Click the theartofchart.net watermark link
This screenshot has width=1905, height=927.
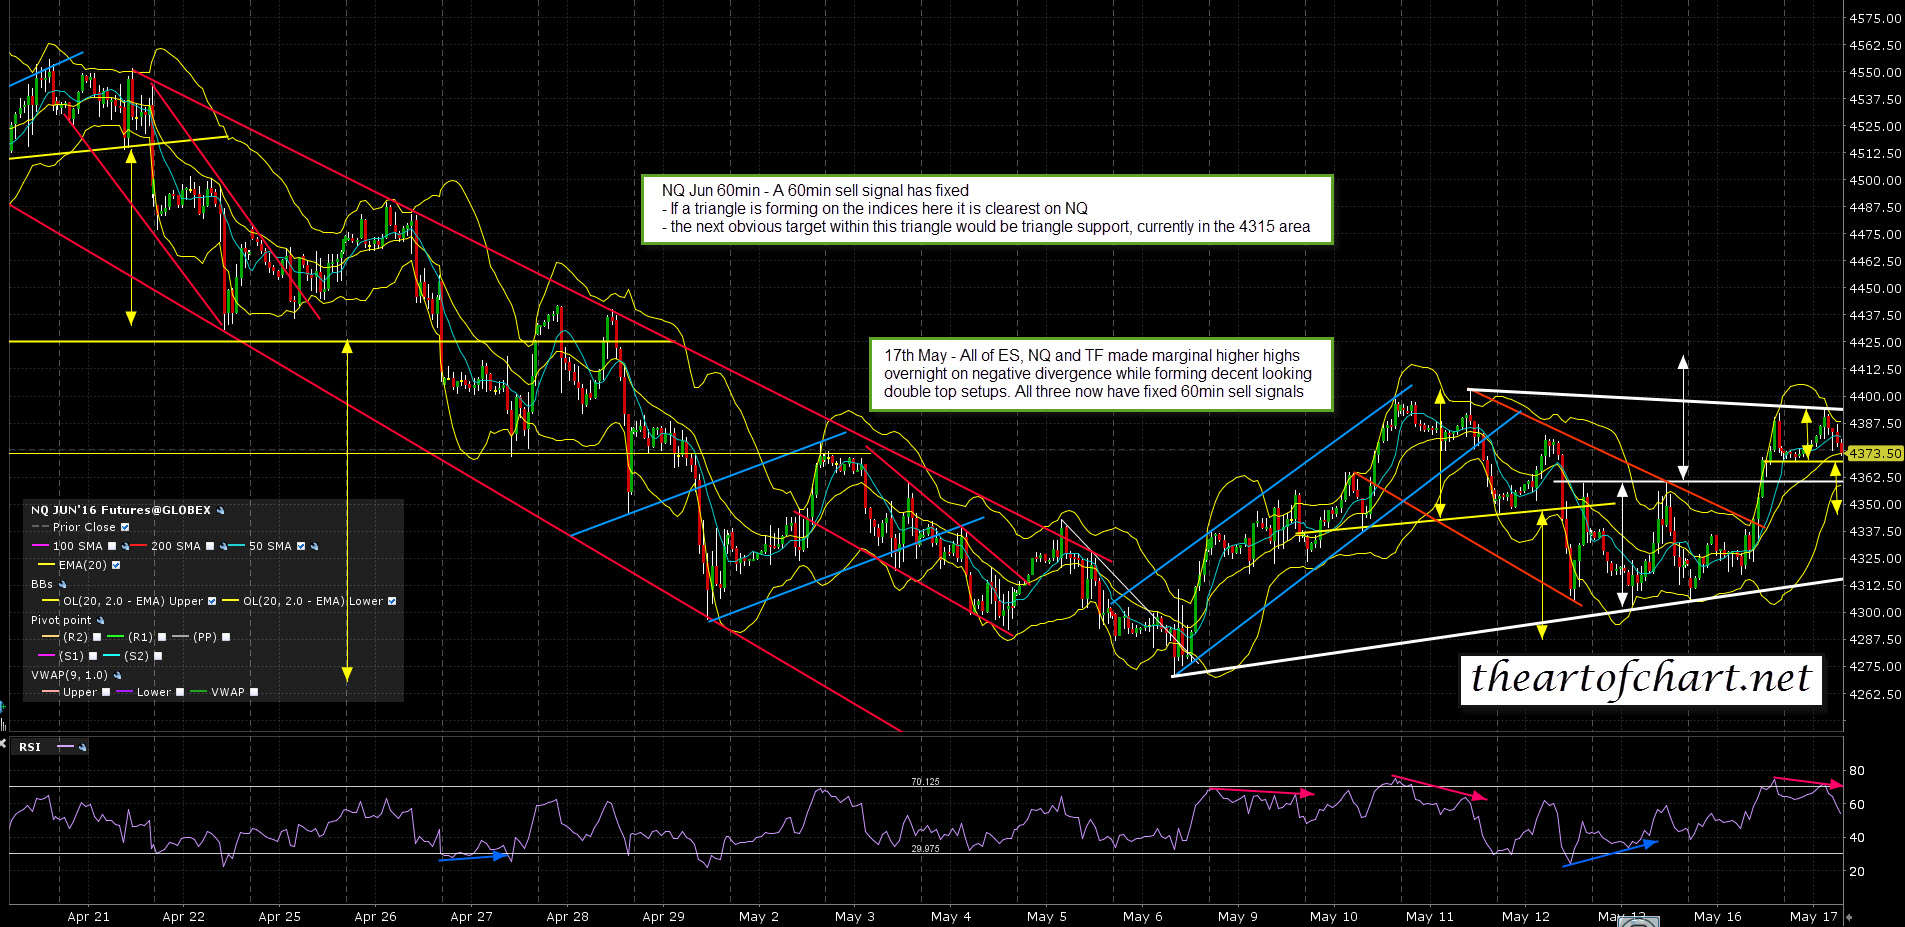click(1640, 679)
